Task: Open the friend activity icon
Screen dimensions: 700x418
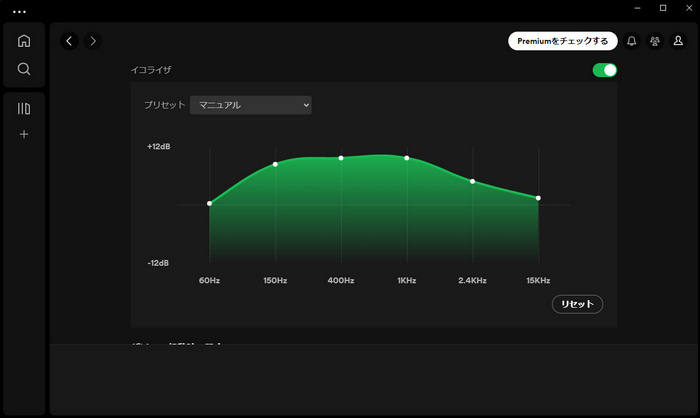Action: coord(655,41)
